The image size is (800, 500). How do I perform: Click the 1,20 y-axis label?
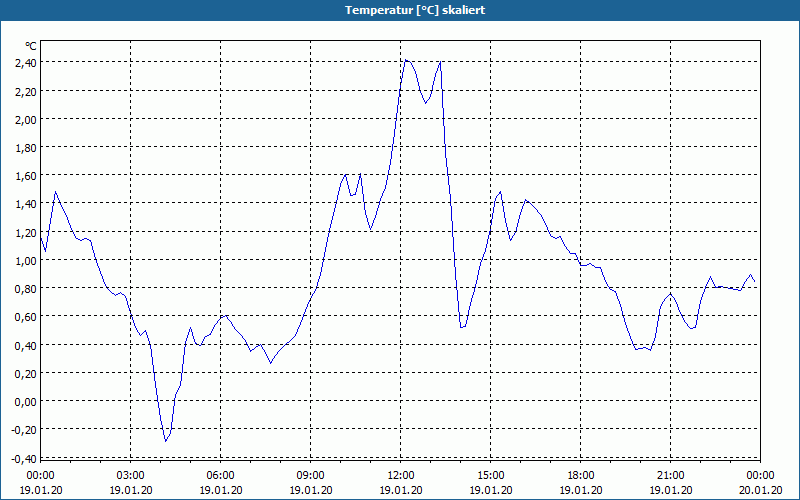[x=27, y=233]
